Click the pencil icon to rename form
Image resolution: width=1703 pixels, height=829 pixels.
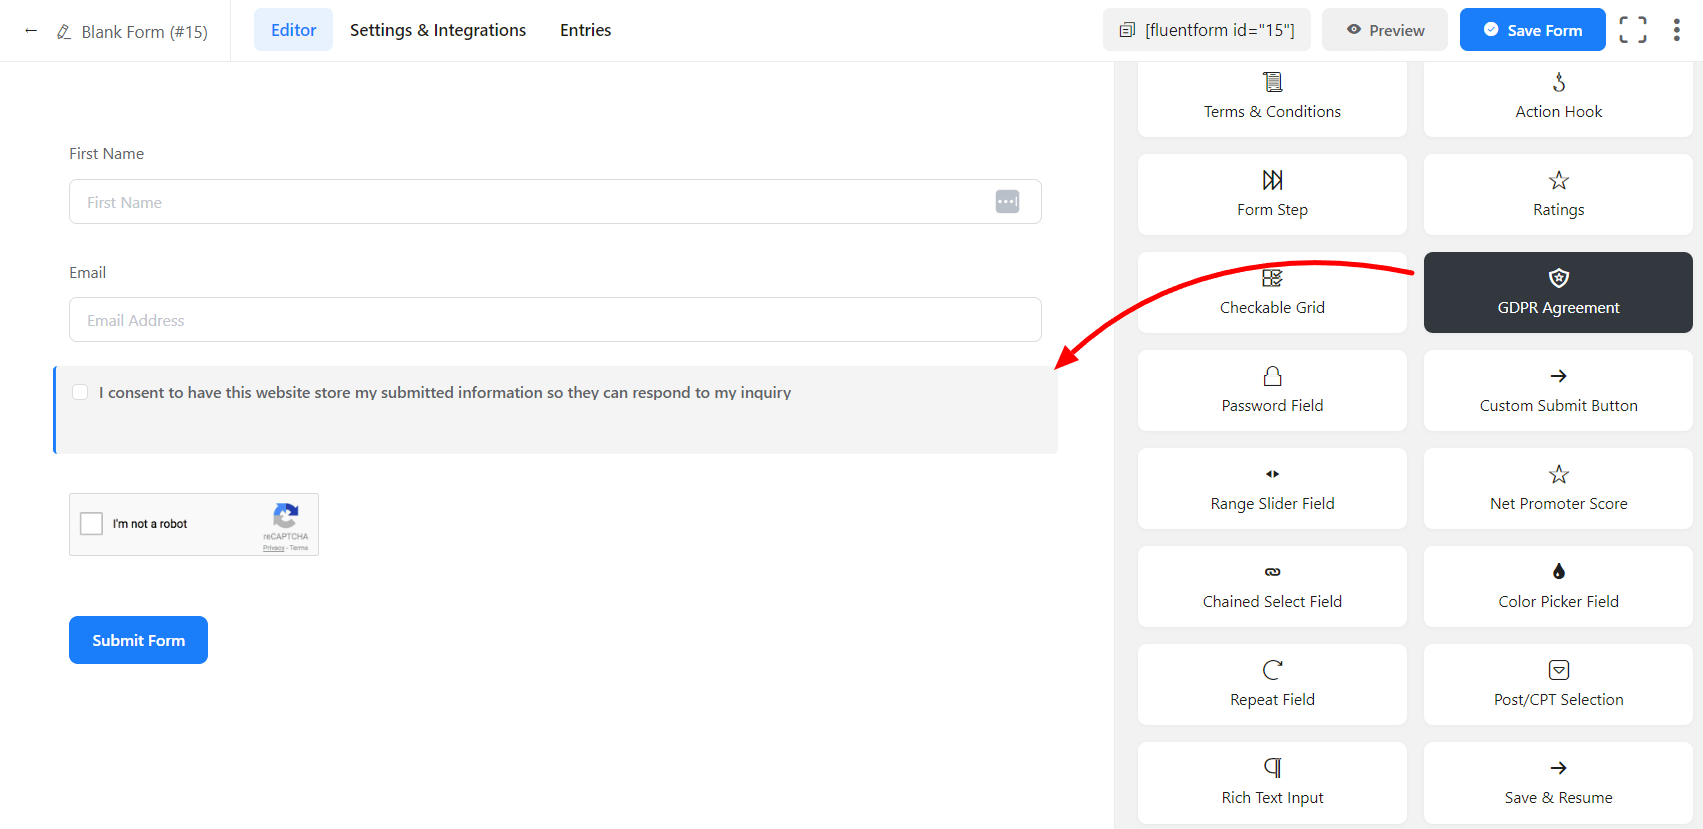click(64, 32)
